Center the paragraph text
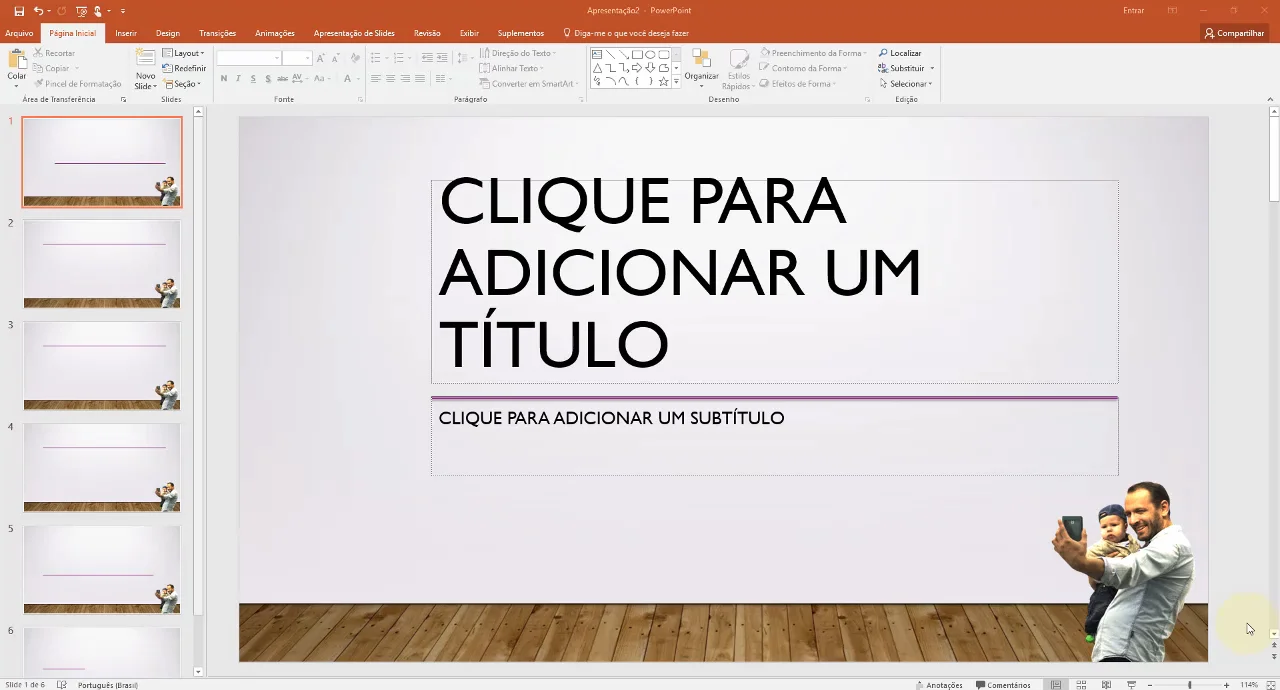1280x690 pixels. [x=391, y=79]
